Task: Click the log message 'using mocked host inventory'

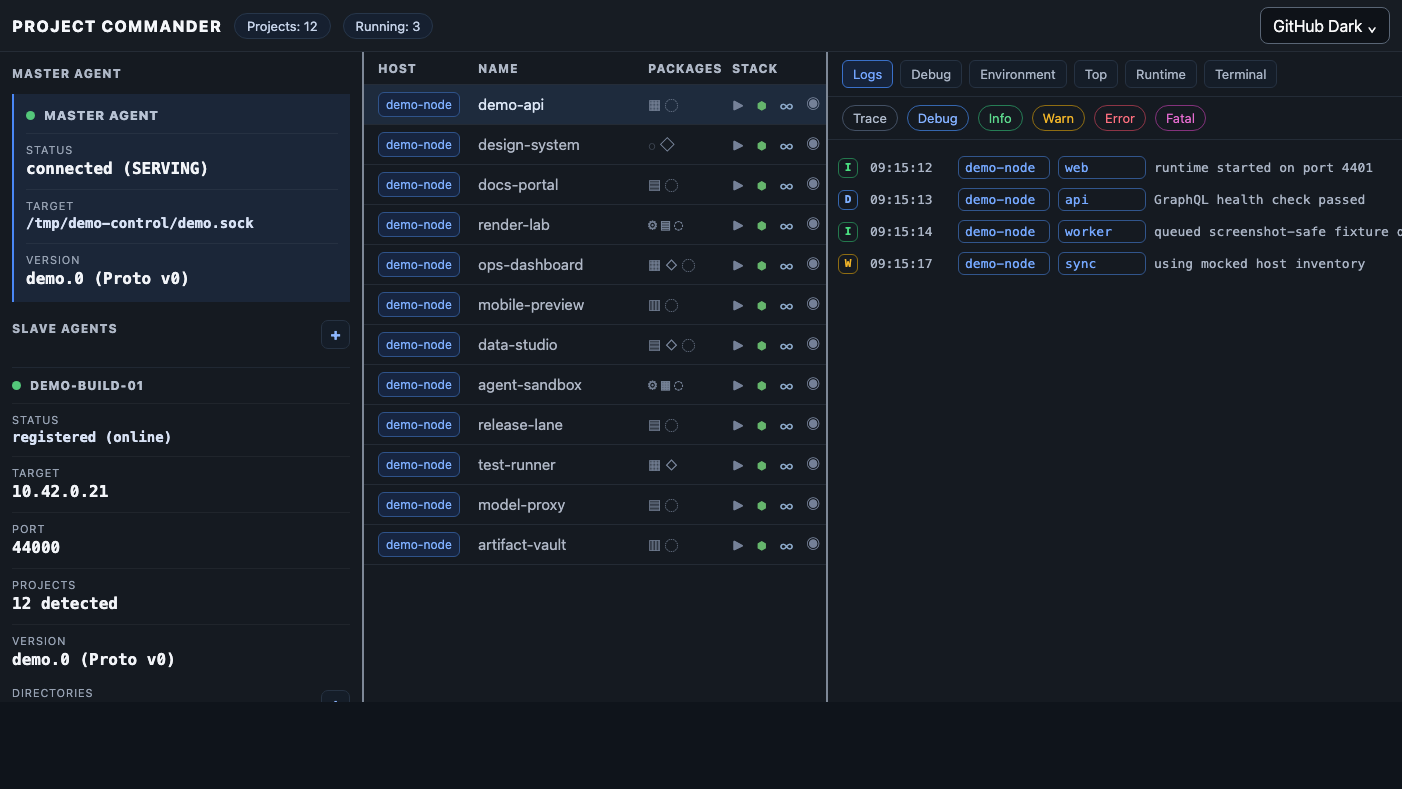Action: [1260, 264]
